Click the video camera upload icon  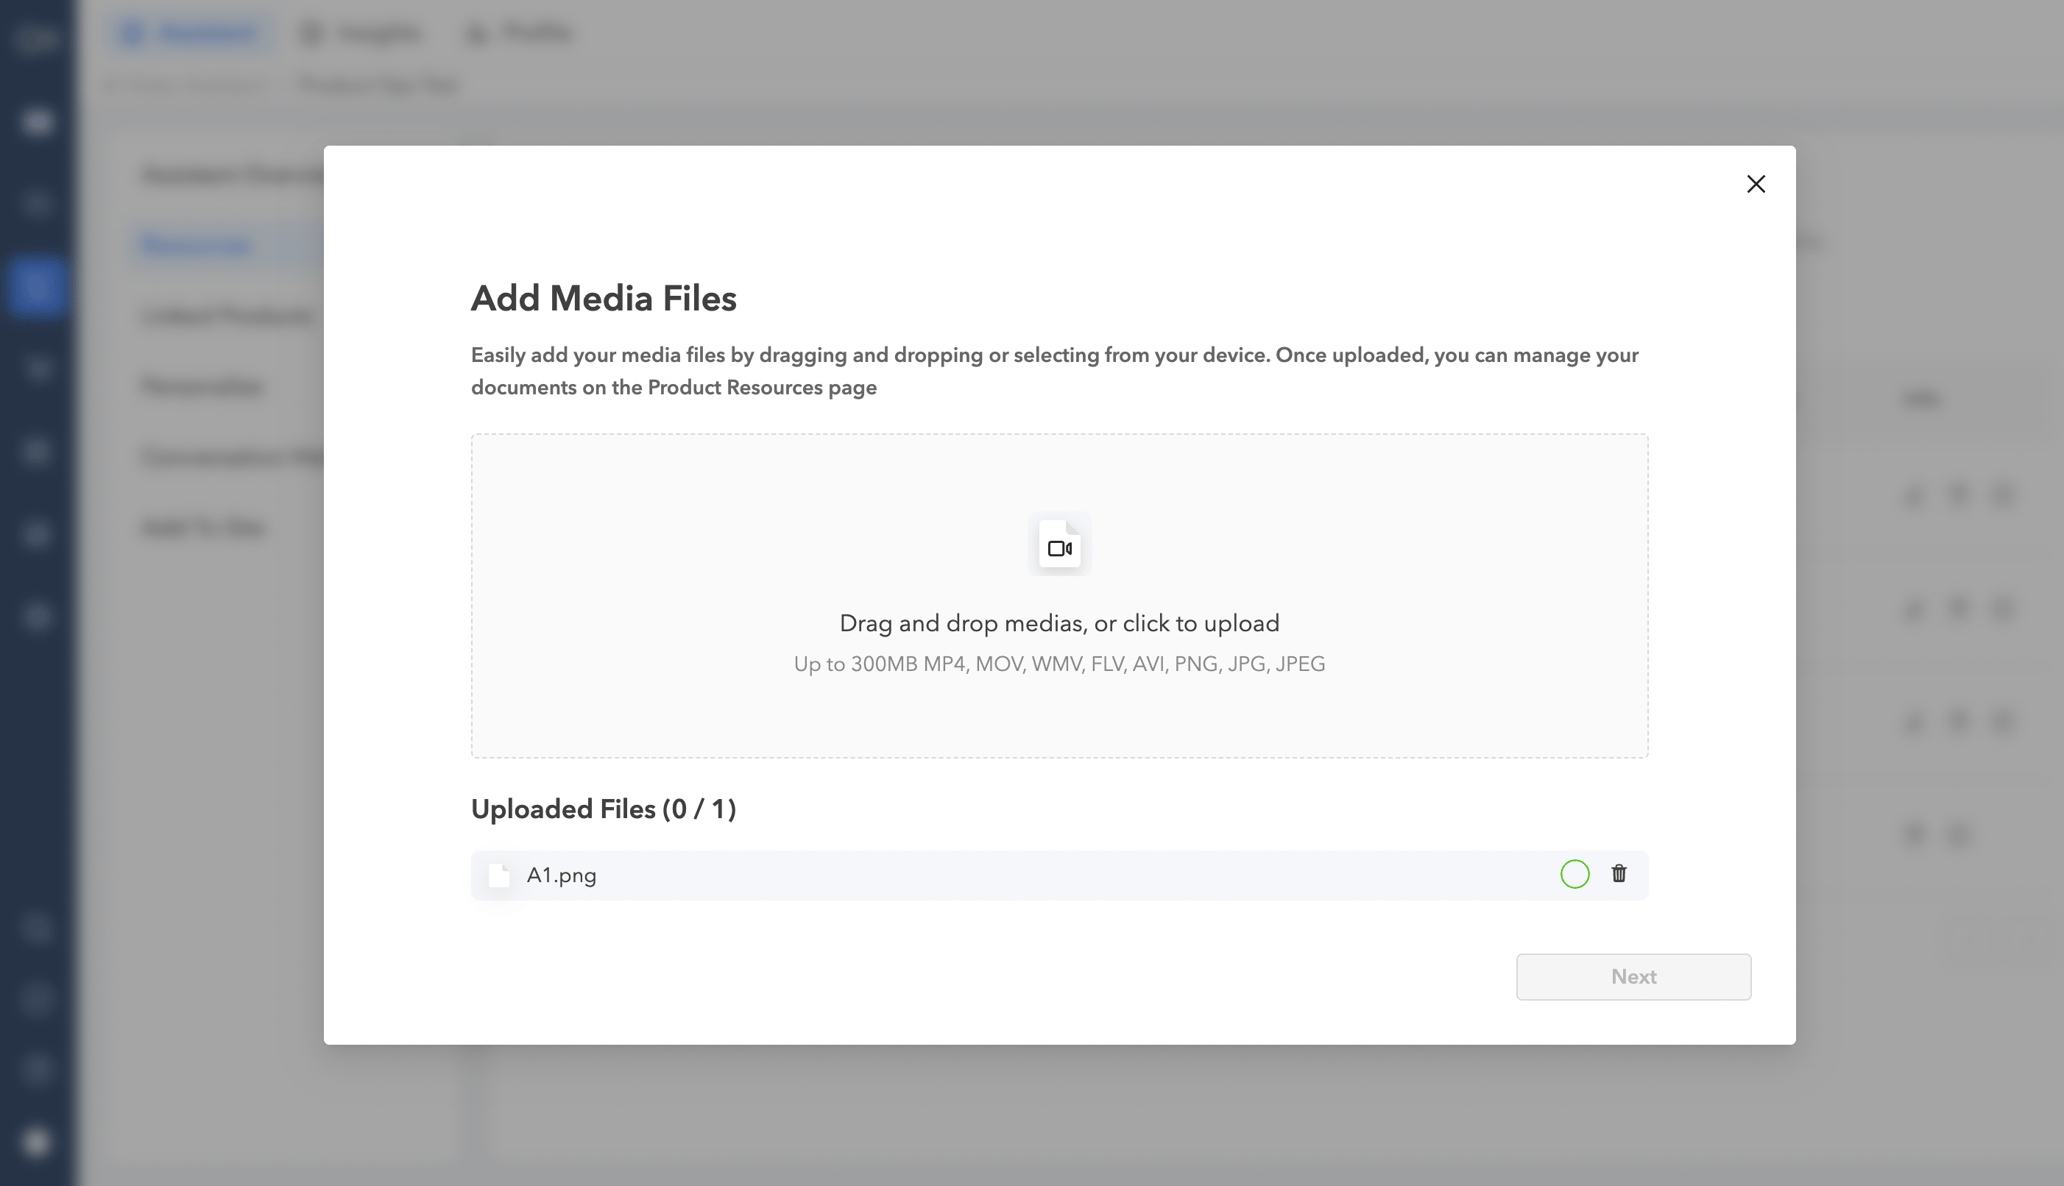(1059, 546)
